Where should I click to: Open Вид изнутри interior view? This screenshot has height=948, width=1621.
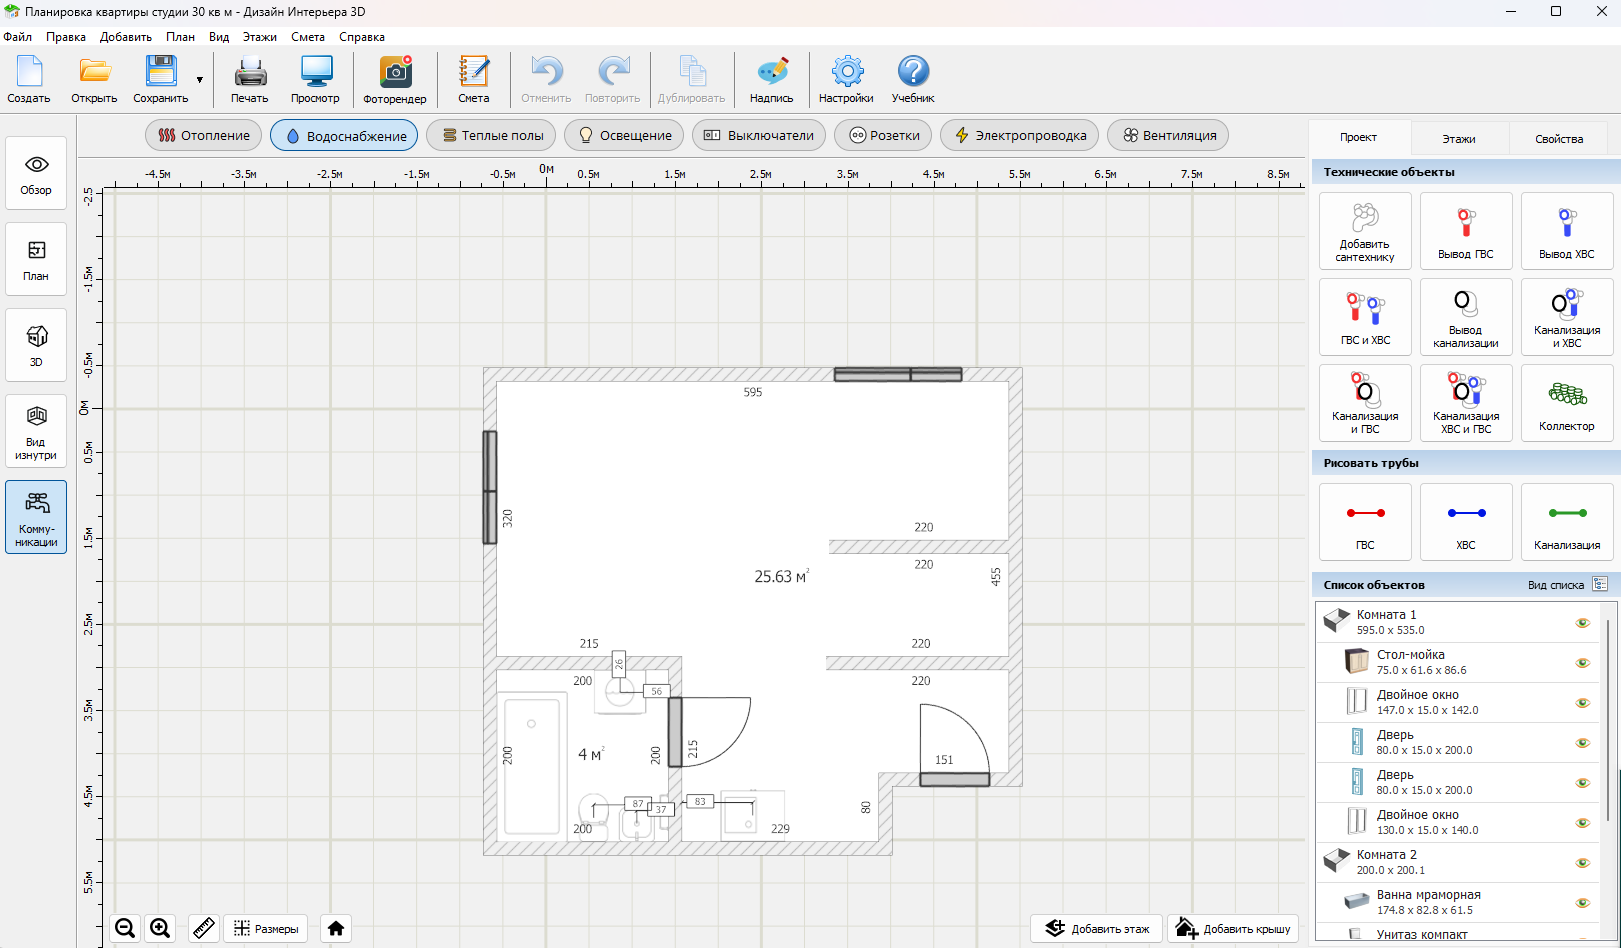click(36, 431)
